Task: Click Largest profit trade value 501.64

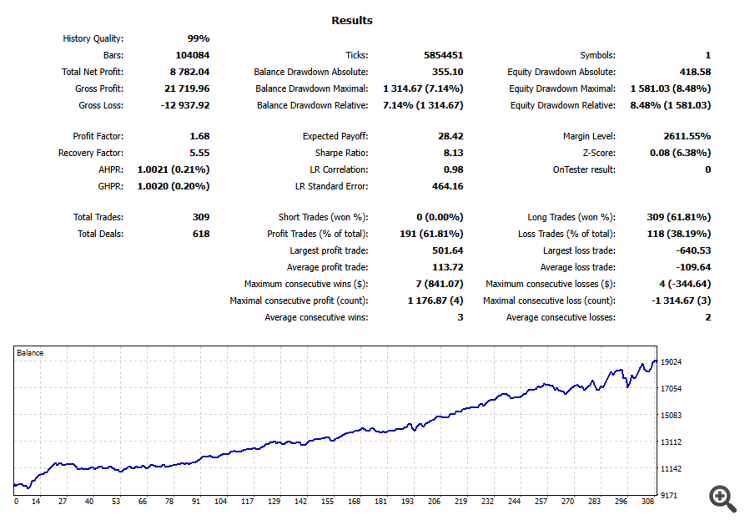Action: (448, 251)
